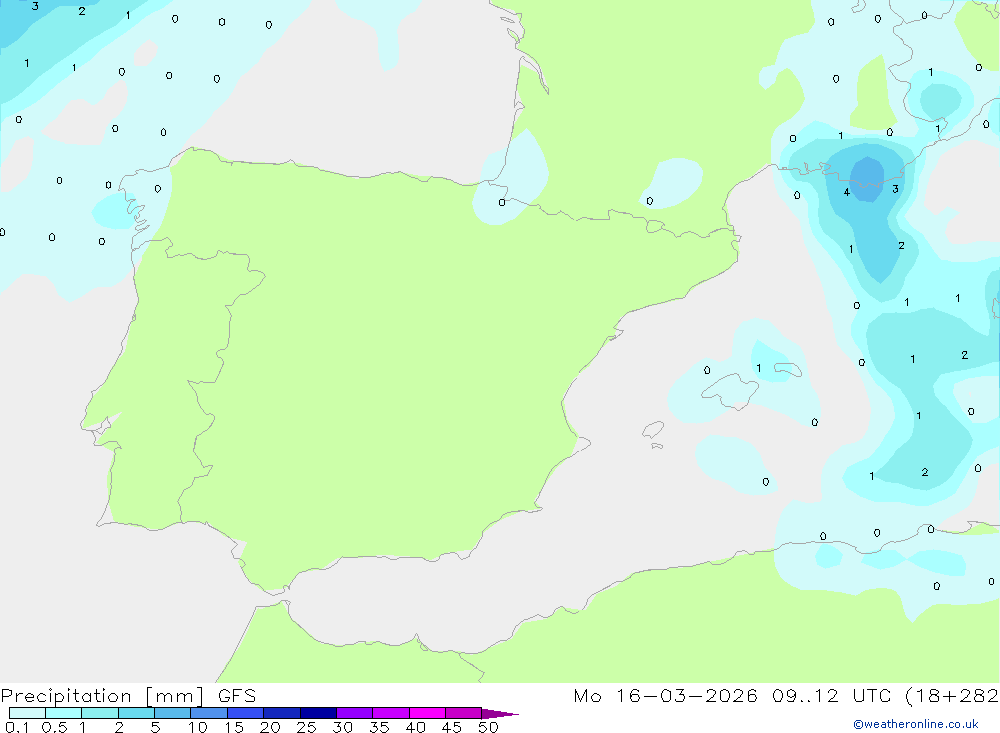Viewport: 1000px width, 733px height.
Task: Click the '10' legend scale label
Action: pos(198,727)
